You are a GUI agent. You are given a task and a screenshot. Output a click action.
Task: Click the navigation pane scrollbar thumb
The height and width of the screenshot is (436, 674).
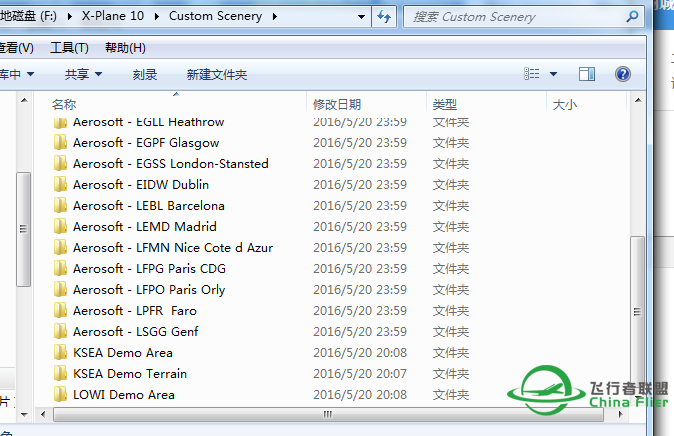24,229
